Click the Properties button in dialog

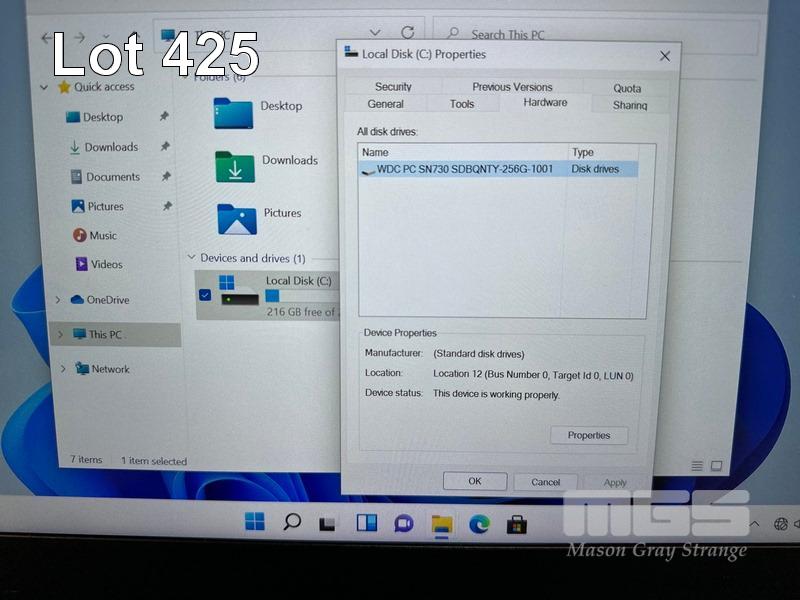(588, 435)
